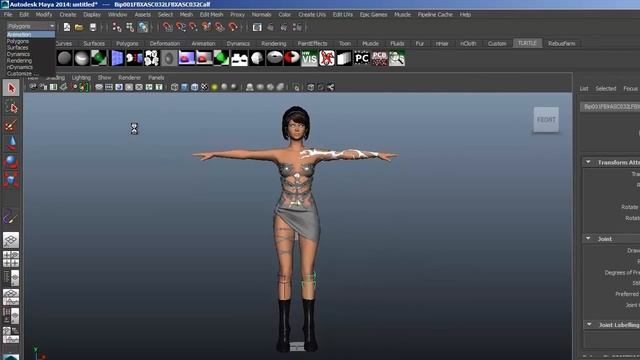Toggle smooth shade all display
Image resolution: width=640 pixels, height=360 pixels.
point(184,87)
